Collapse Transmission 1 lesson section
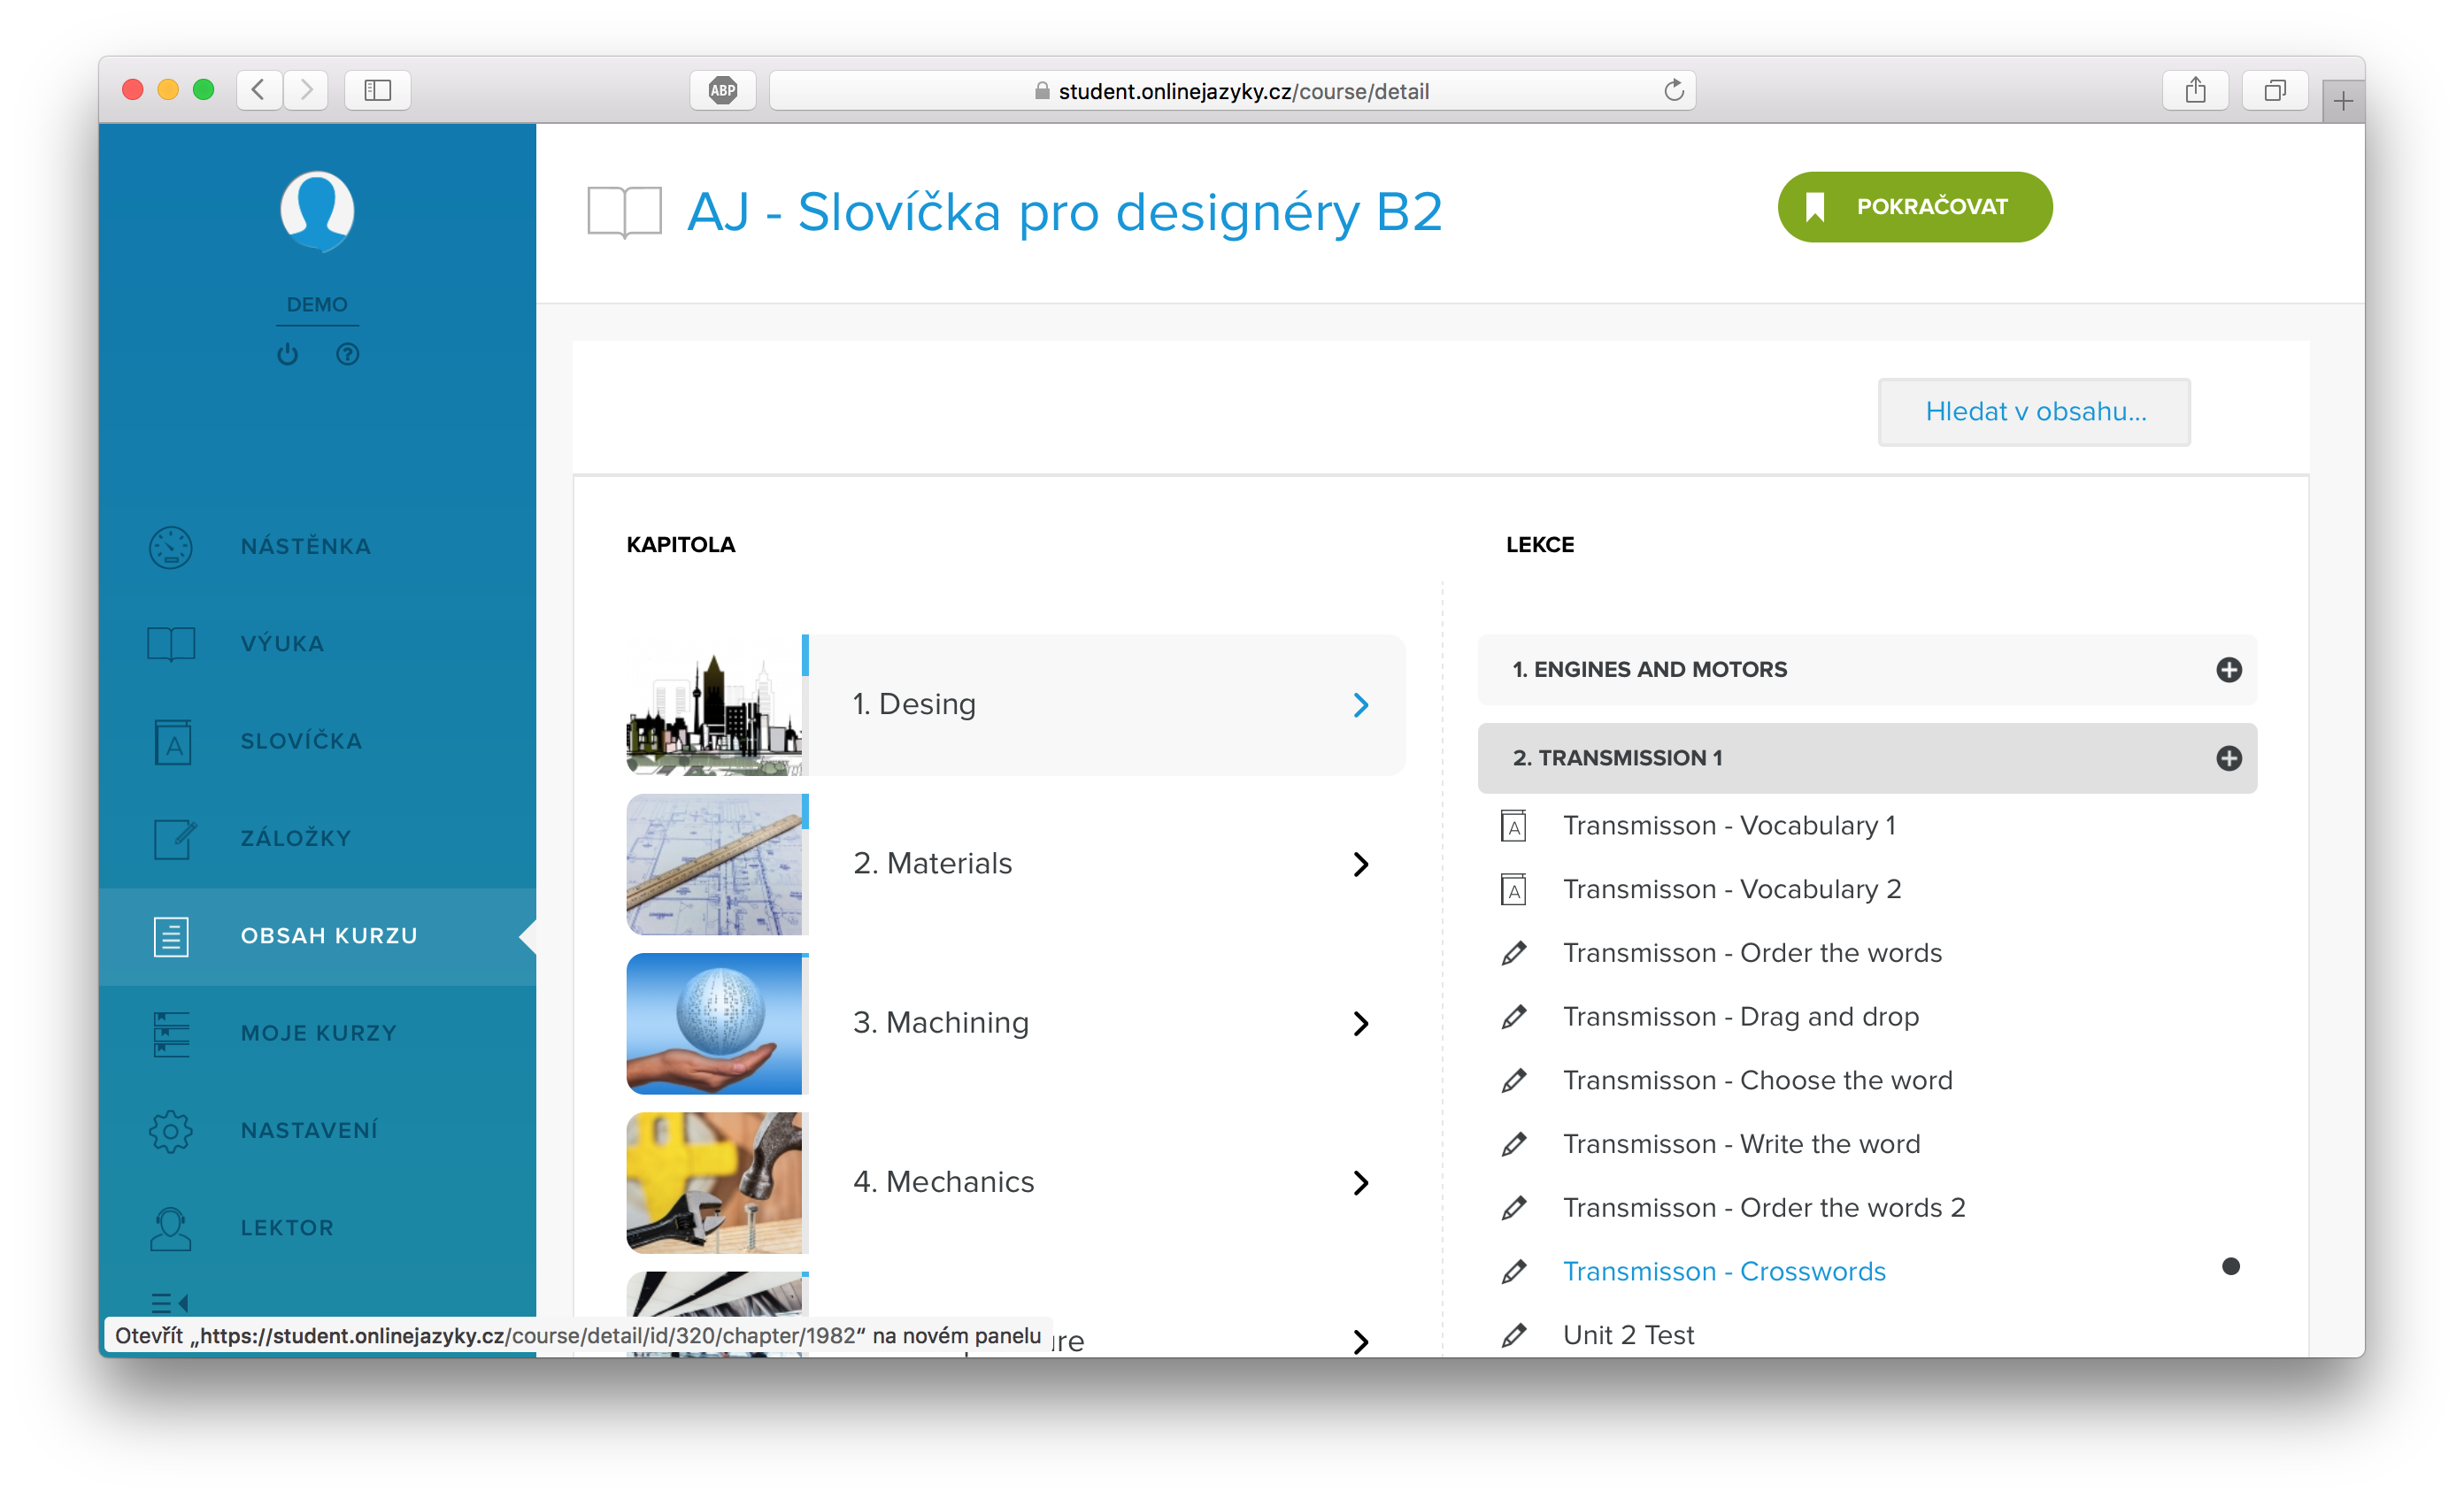This screenshot has width=2464, height=1499. pyautogui.click(x=2228, y=758)
